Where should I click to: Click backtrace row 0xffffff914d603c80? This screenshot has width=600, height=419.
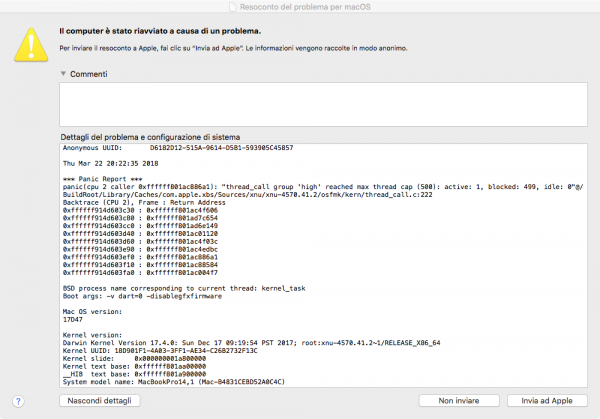pos(140,218)
